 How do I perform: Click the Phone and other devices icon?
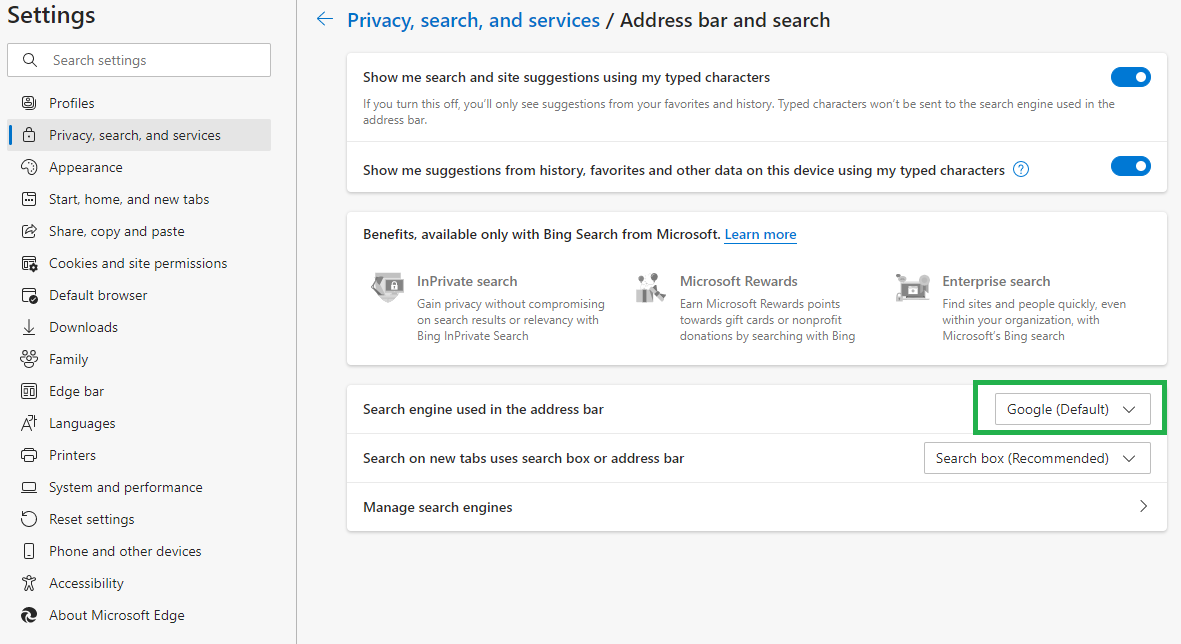[29, 551]
